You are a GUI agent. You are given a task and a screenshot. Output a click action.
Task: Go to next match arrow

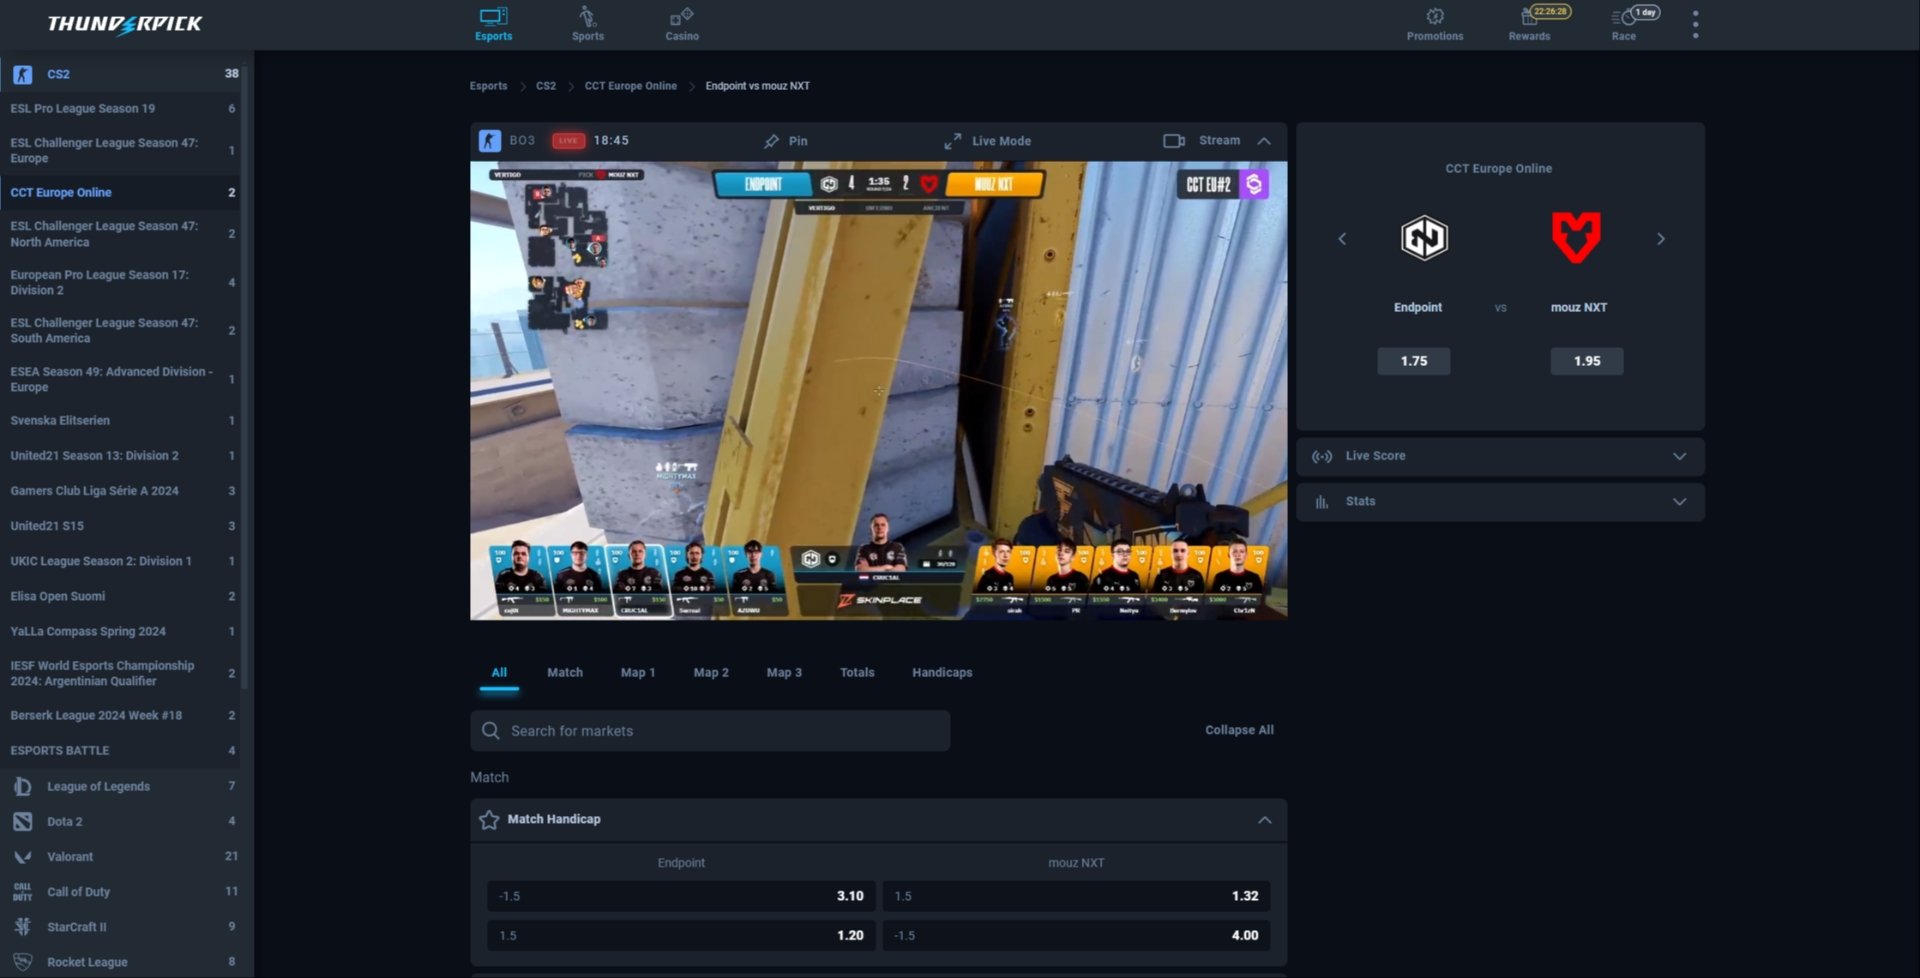click(x=1661, y=239)
